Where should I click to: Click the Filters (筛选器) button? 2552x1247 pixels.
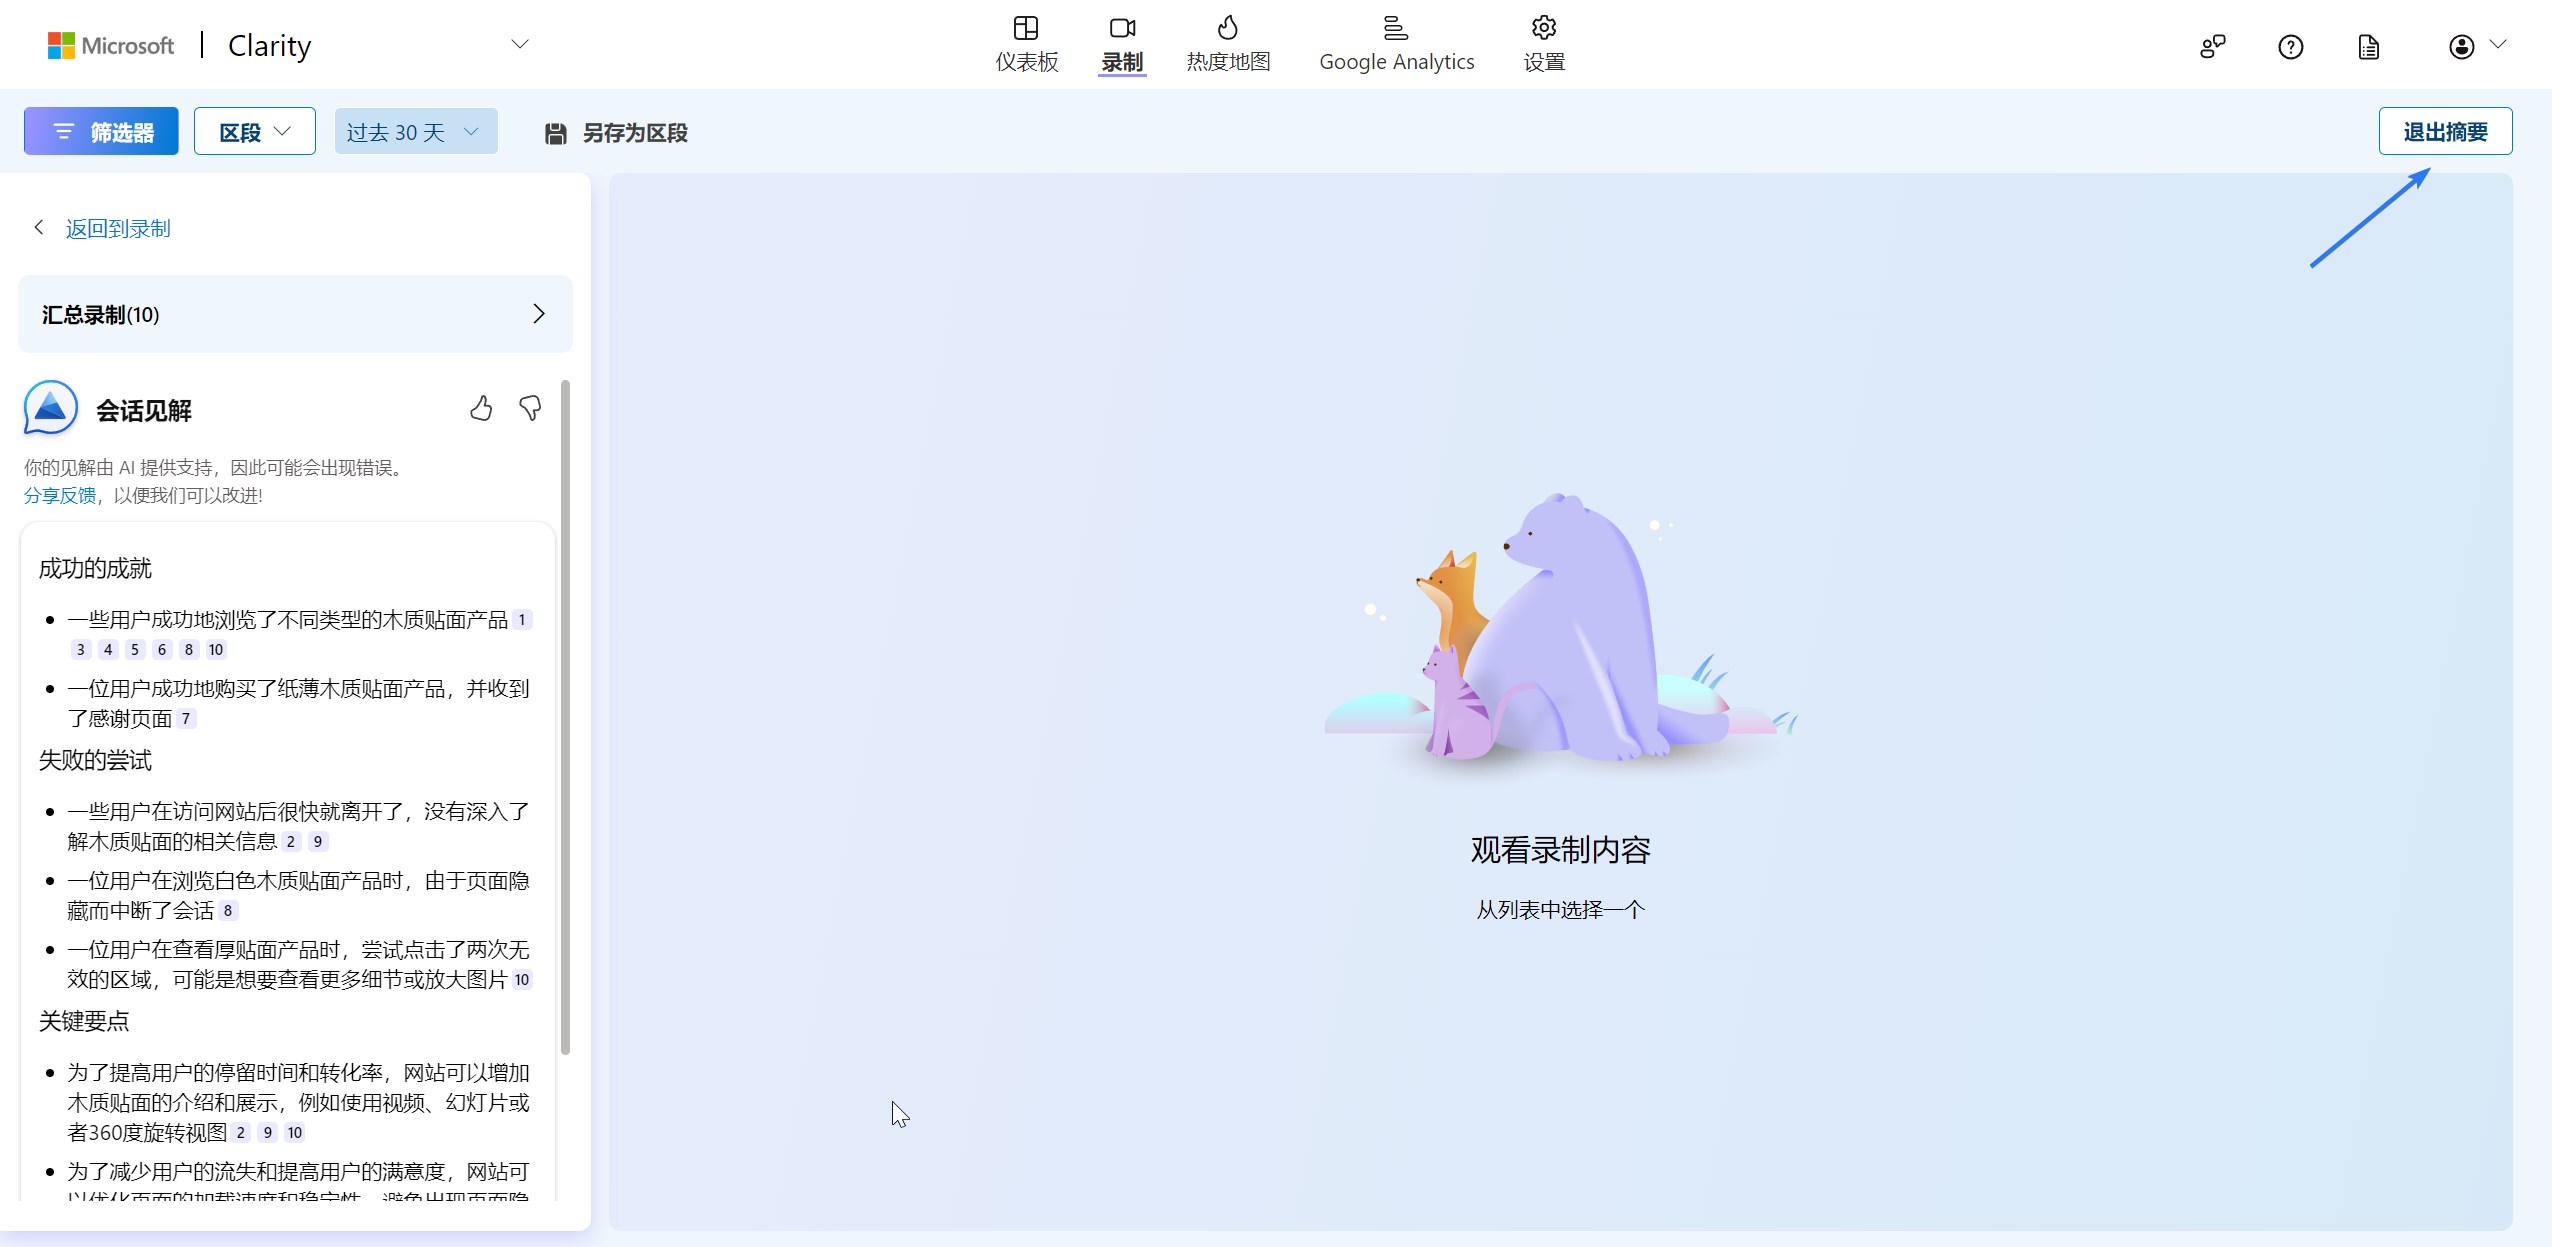tap(101, 132)
